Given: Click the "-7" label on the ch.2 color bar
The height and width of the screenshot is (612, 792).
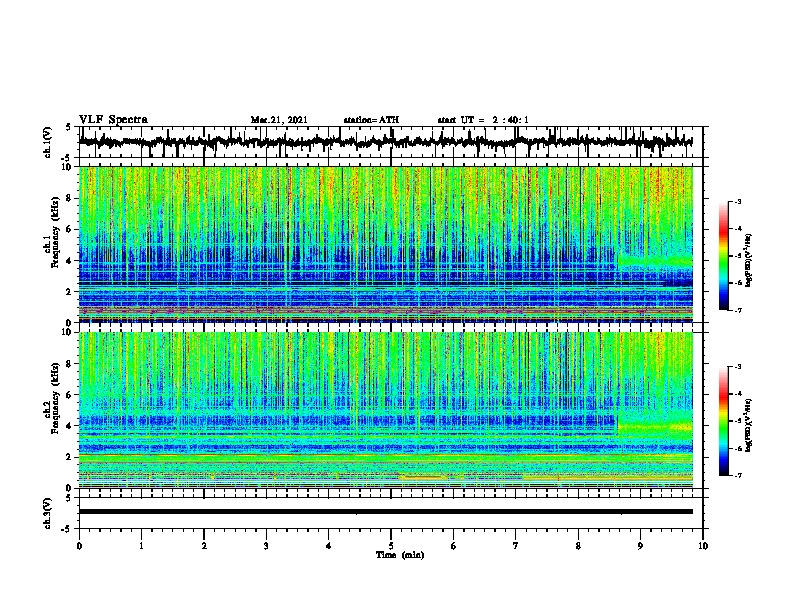Looking at the screenshot, I should 737,475.
